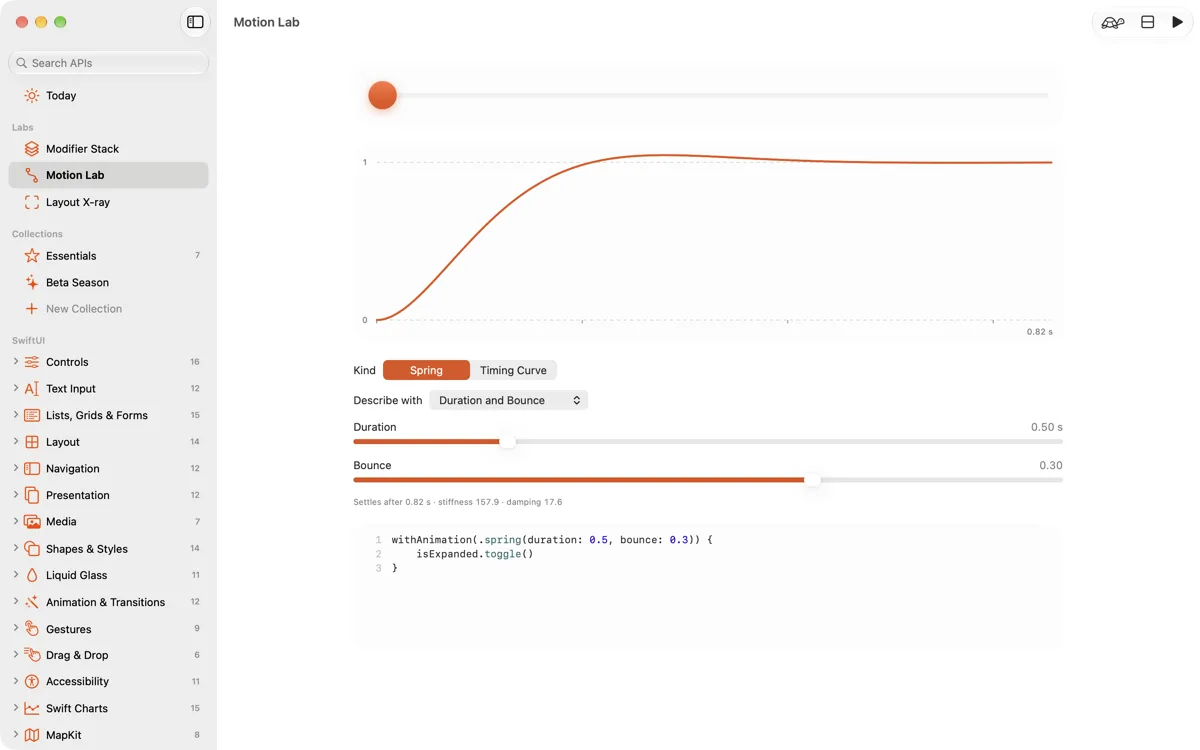Expand the Media category
Viewport: 1200px width, 750px height.
pos(15,522)
